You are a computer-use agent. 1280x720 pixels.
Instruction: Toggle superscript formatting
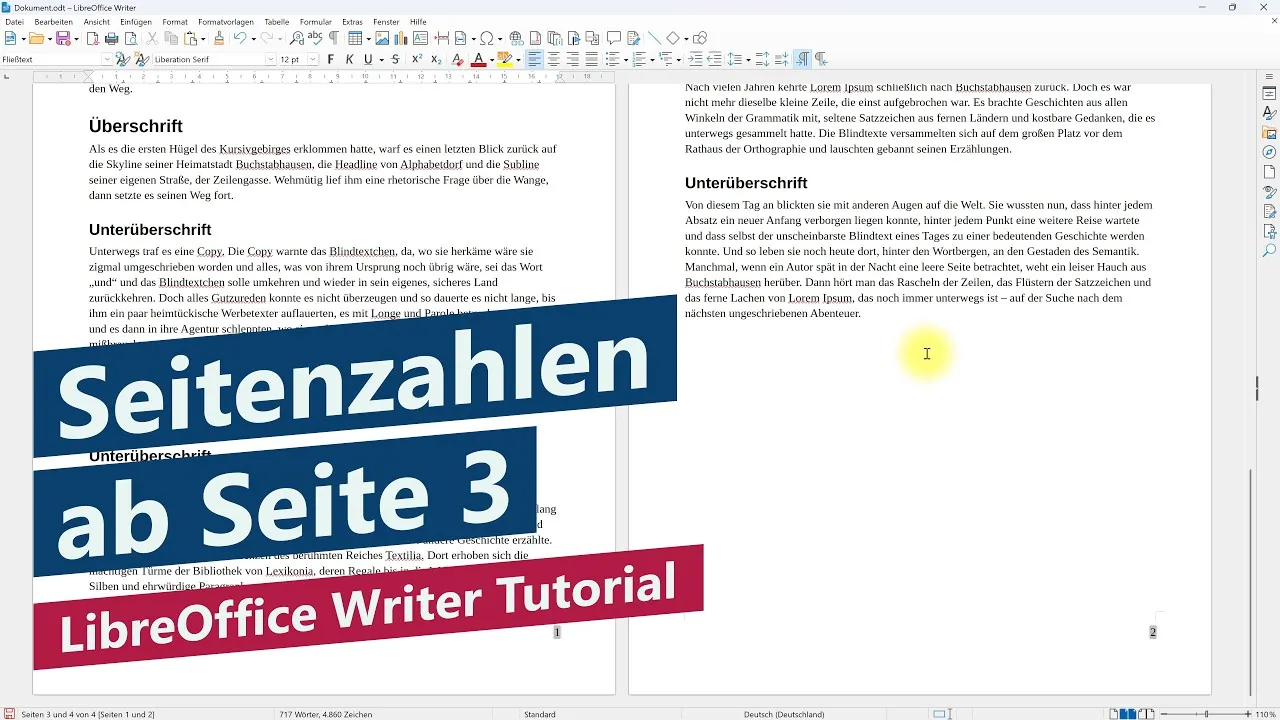[x=417, y=59]
